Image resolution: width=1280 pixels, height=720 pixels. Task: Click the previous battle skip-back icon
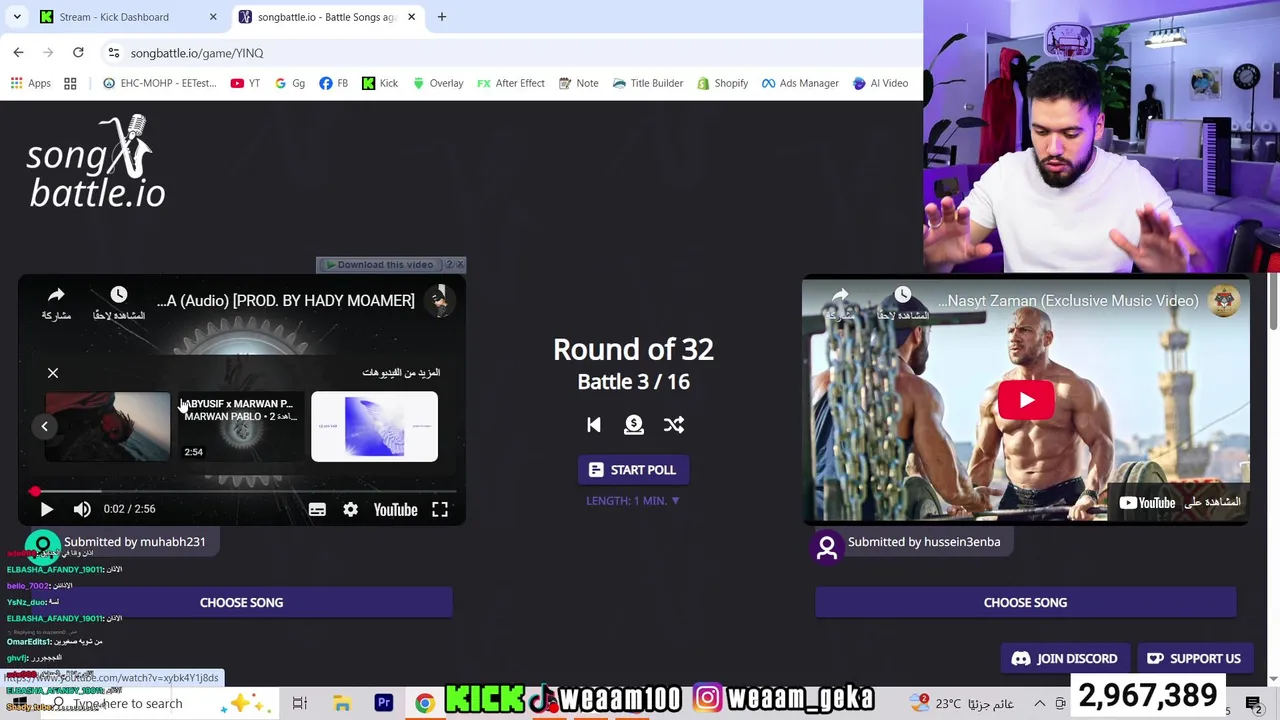[594, 425]
